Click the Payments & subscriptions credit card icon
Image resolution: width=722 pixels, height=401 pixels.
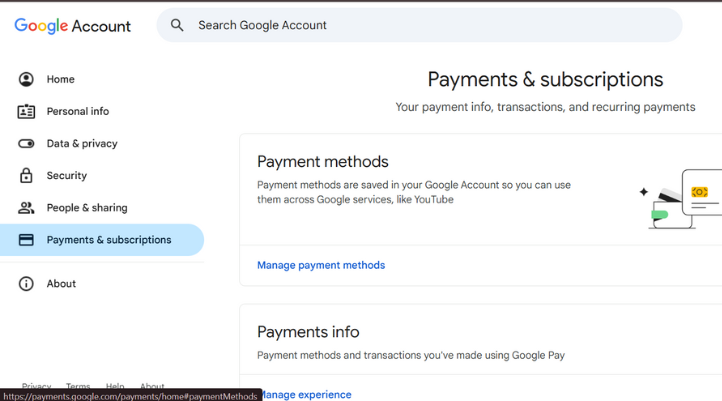tap(26, 240)
